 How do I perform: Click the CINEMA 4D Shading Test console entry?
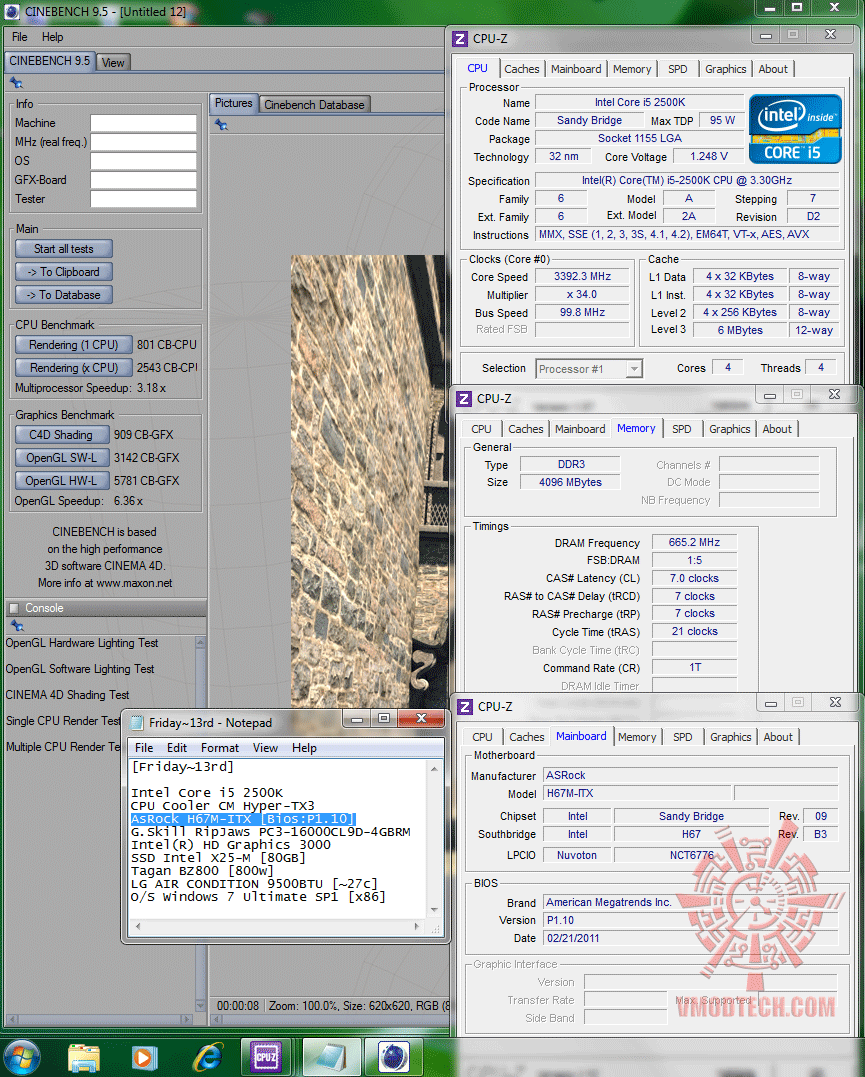tap(67, 694)
